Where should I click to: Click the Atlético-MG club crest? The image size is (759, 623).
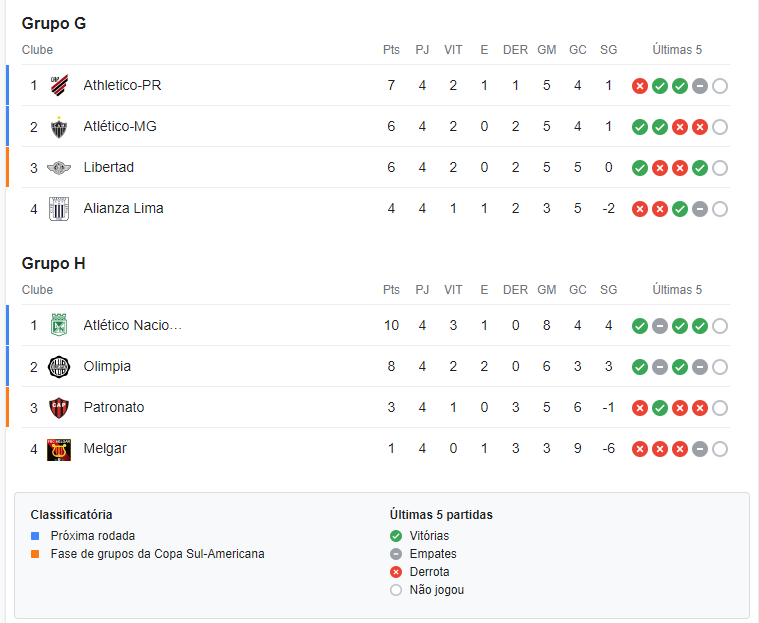[x=59, y=127]
